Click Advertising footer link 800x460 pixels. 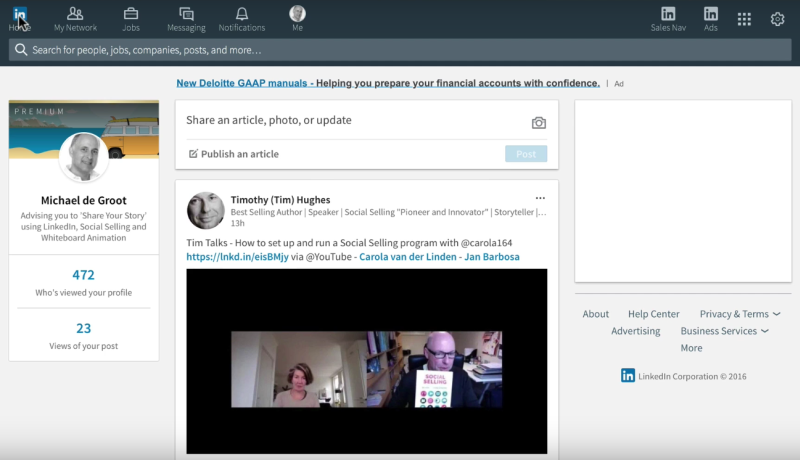pos(636,331)
